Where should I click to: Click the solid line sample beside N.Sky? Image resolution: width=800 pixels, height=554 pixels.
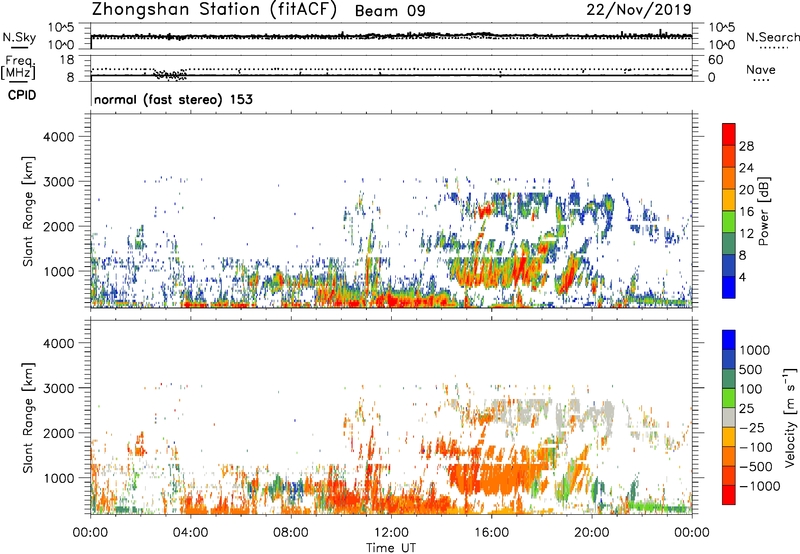pos(19,47)
